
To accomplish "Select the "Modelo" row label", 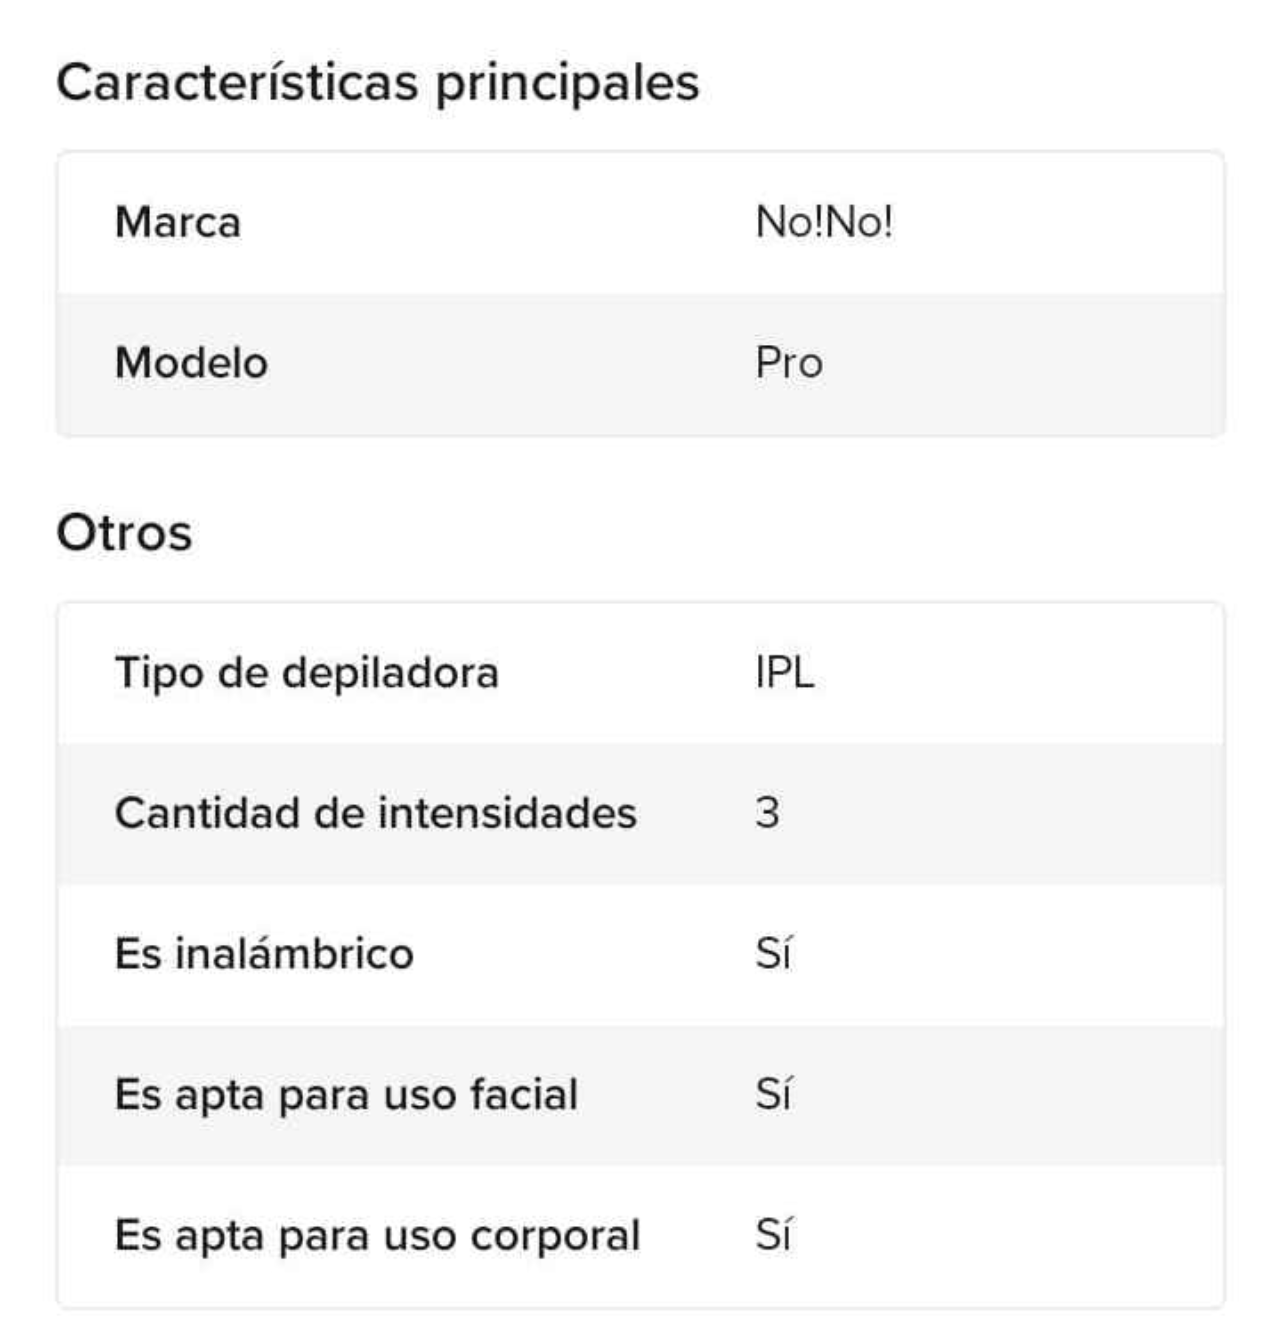I will click(191, 363).
